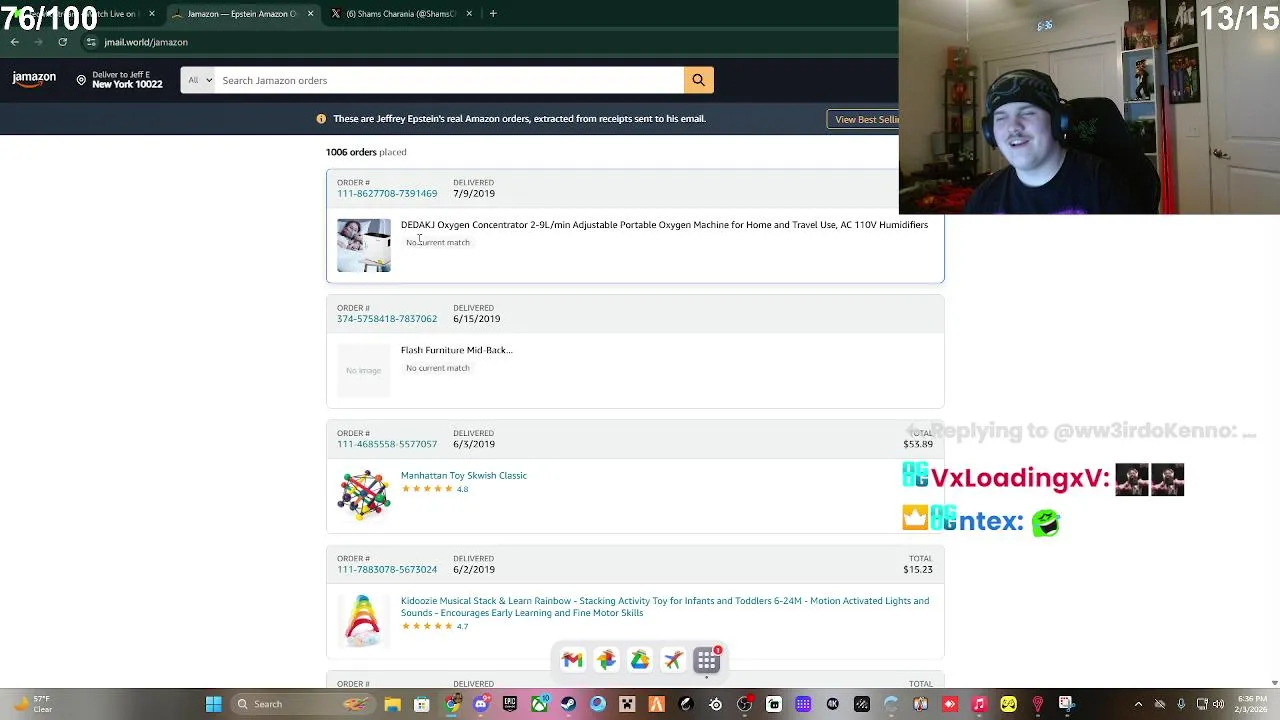Screen dimensions: 1280x720
Task: Close the Shams Charania tab
Action: (470, 14)
